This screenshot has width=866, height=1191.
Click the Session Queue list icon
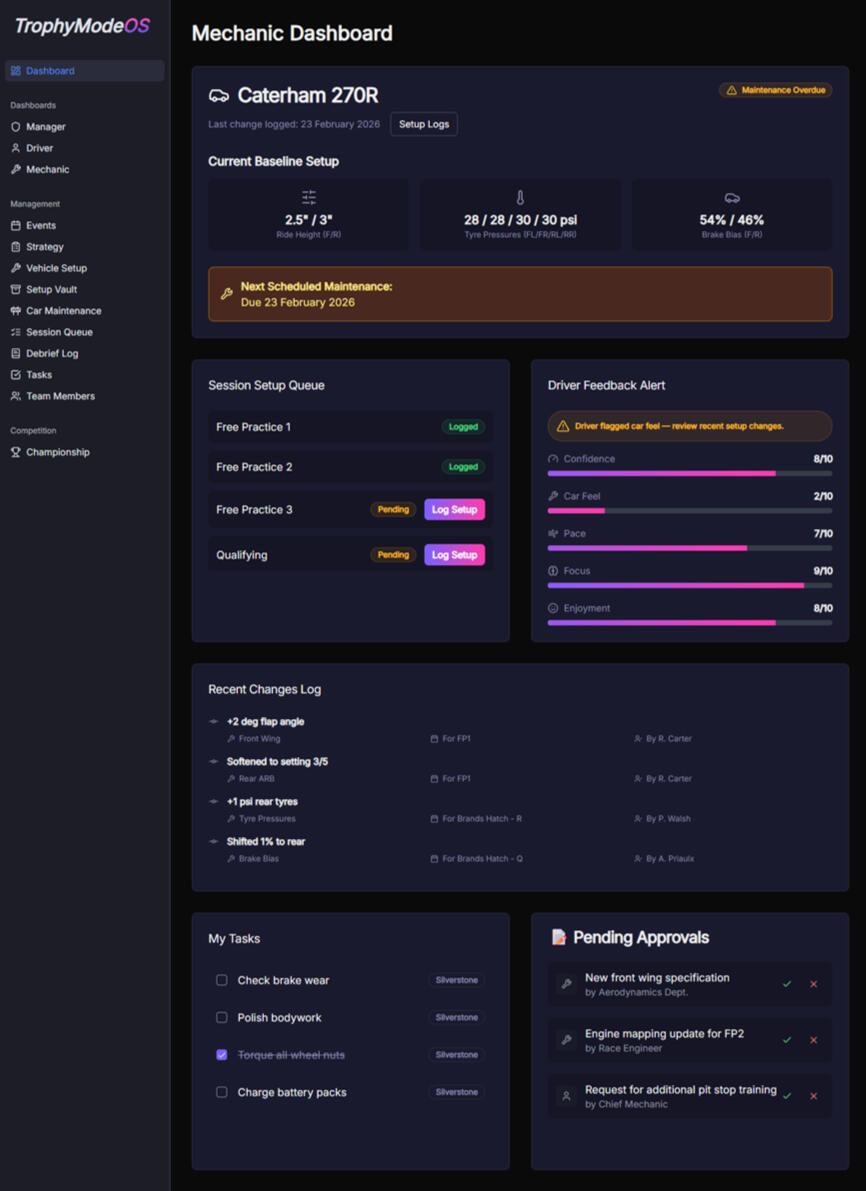pos(15,332)
